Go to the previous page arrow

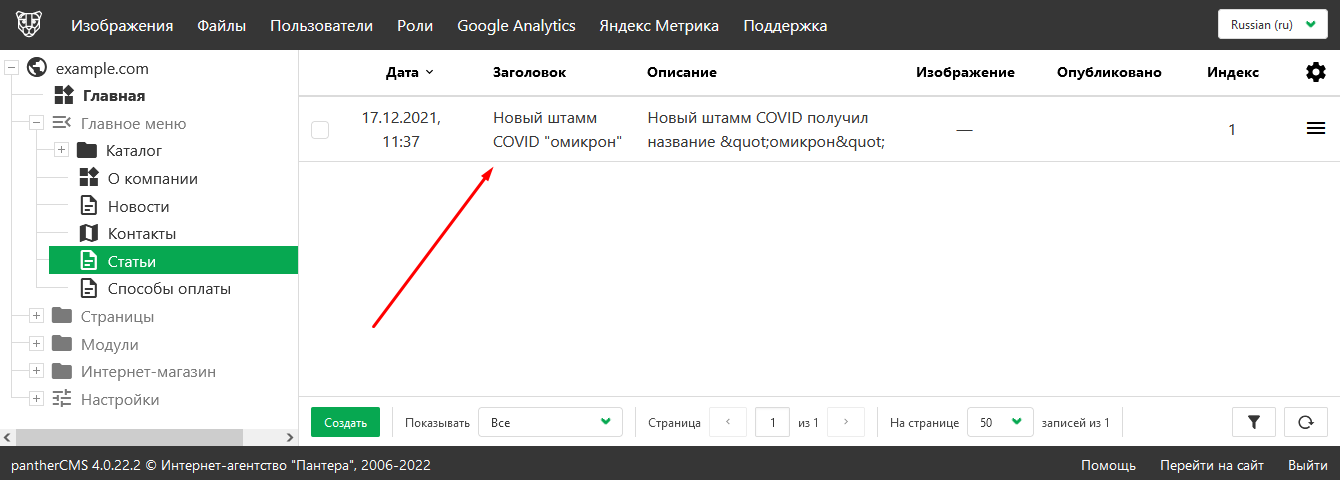(728, 422)
